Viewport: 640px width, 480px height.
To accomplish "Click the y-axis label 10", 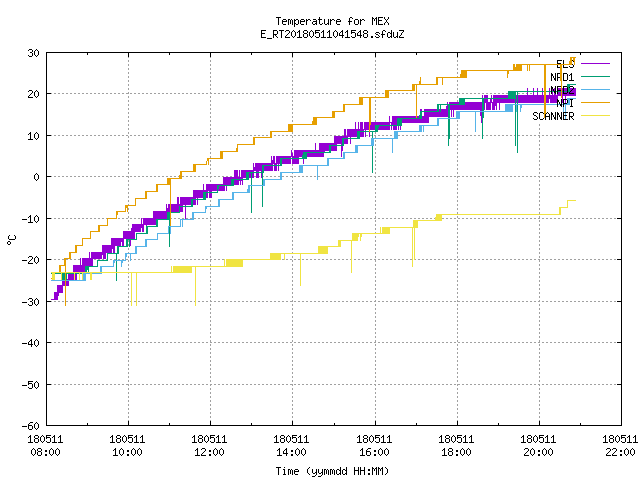I will (33, 136).
